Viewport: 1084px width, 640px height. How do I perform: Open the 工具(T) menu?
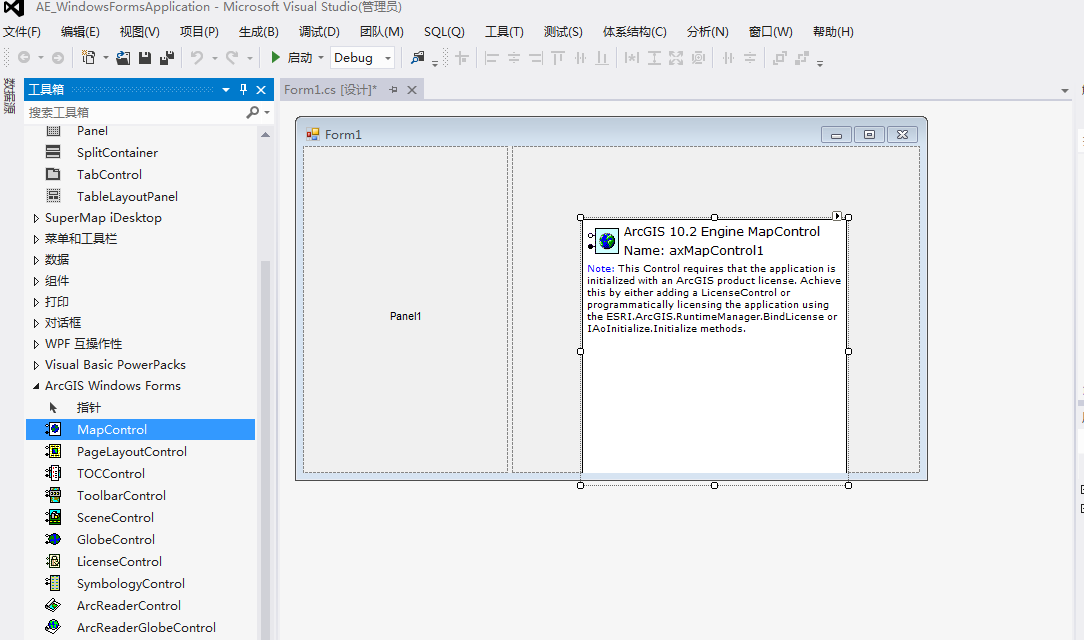504,32
